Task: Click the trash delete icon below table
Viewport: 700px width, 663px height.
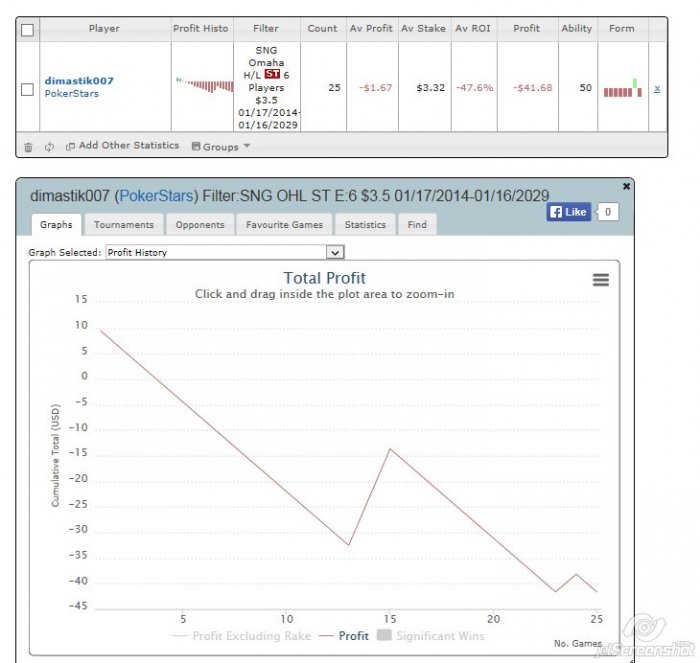Action: point(28,147)
